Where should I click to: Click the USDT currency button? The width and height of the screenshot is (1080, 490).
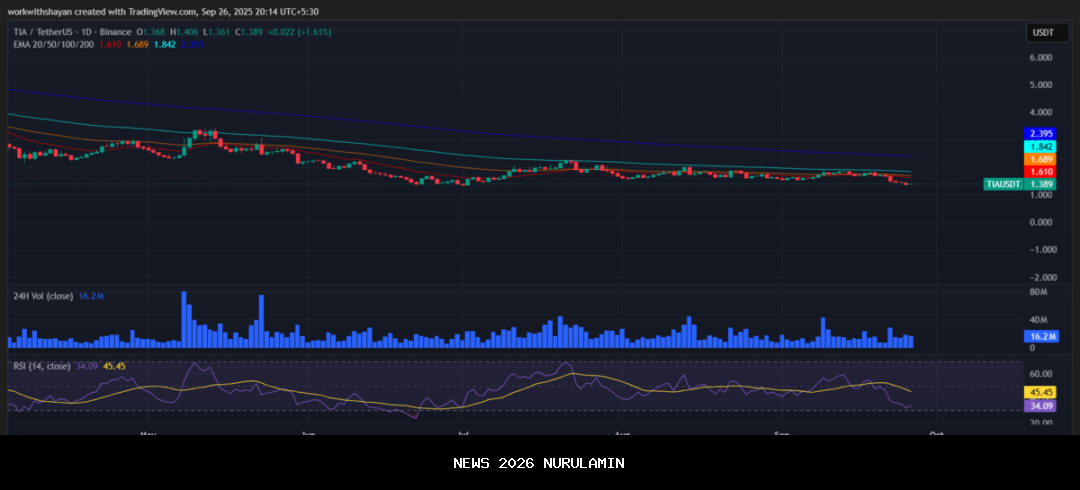(1042, 33)
